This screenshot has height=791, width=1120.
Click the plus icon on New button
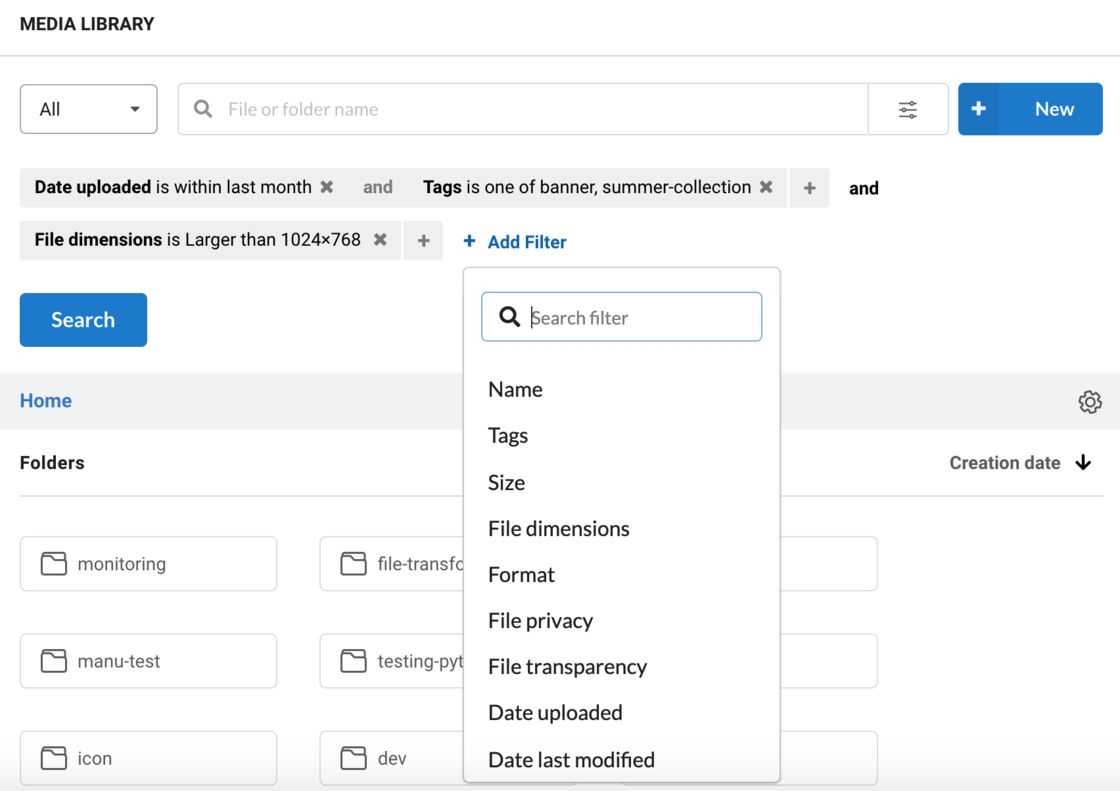click(x=979, y=109)
